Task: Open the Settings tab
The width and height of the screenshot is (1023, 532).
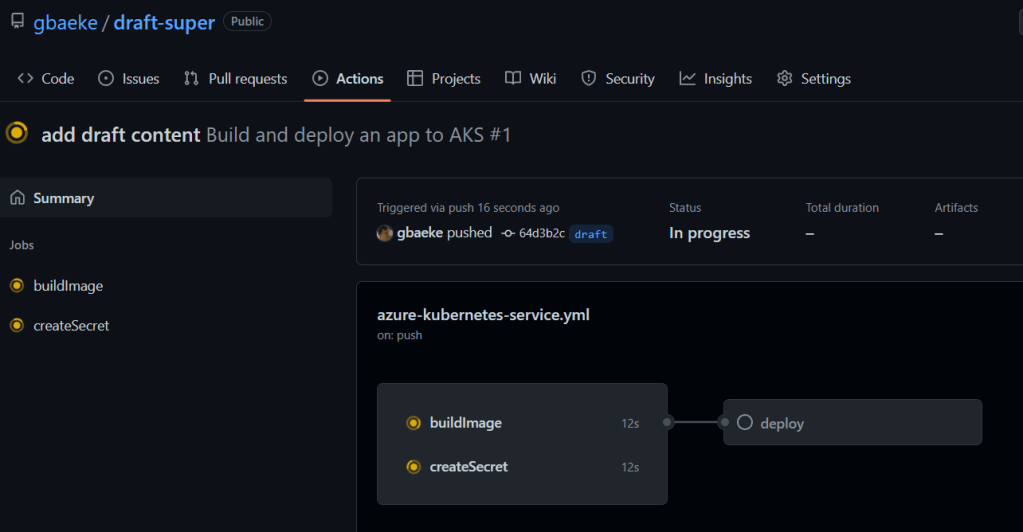Action: 814,79
